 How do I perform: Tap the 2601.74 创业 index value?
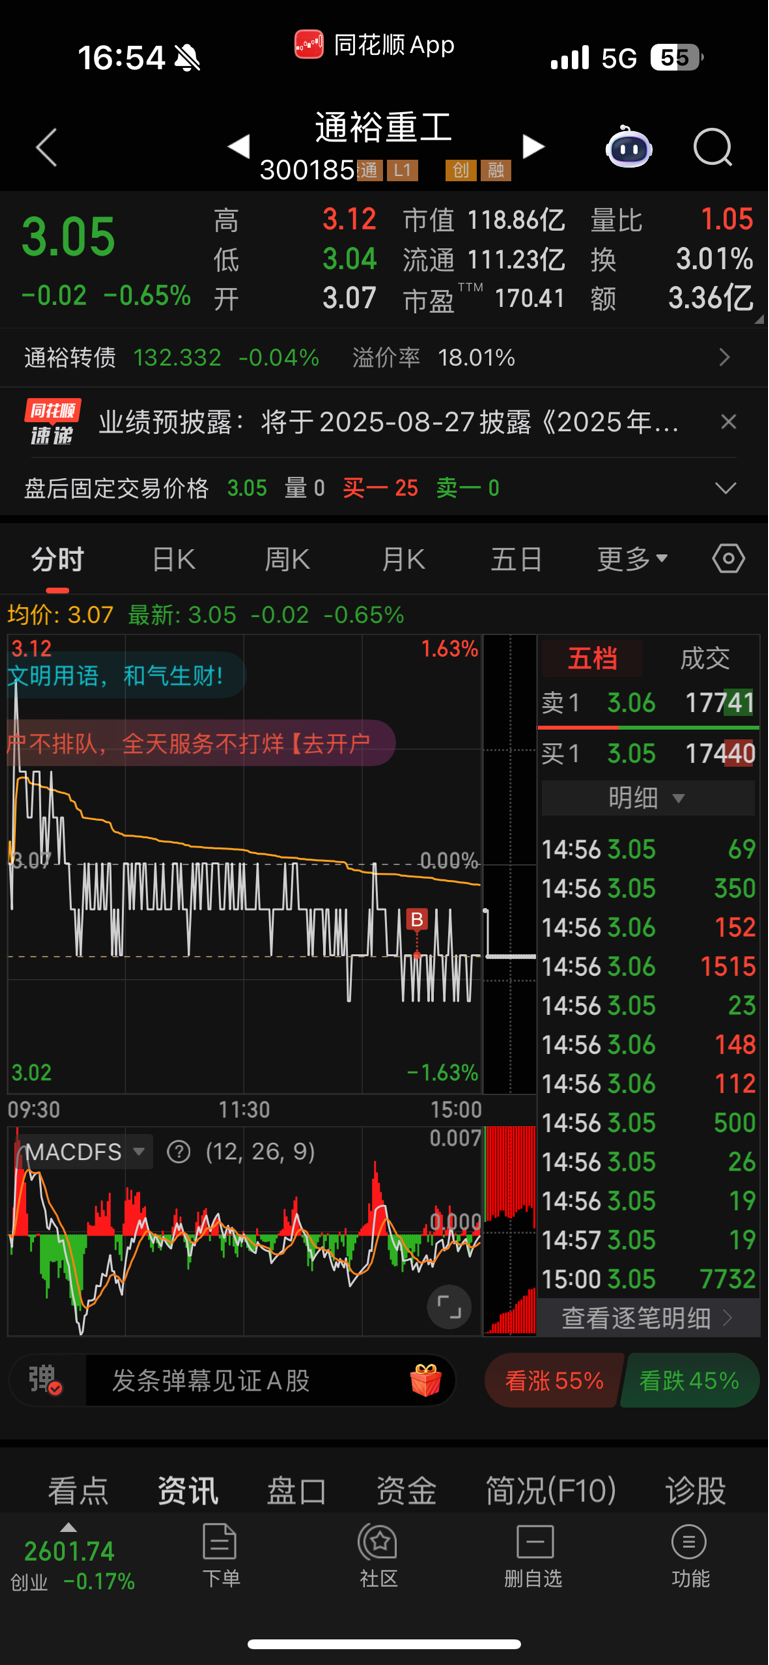click(69, 1552)
